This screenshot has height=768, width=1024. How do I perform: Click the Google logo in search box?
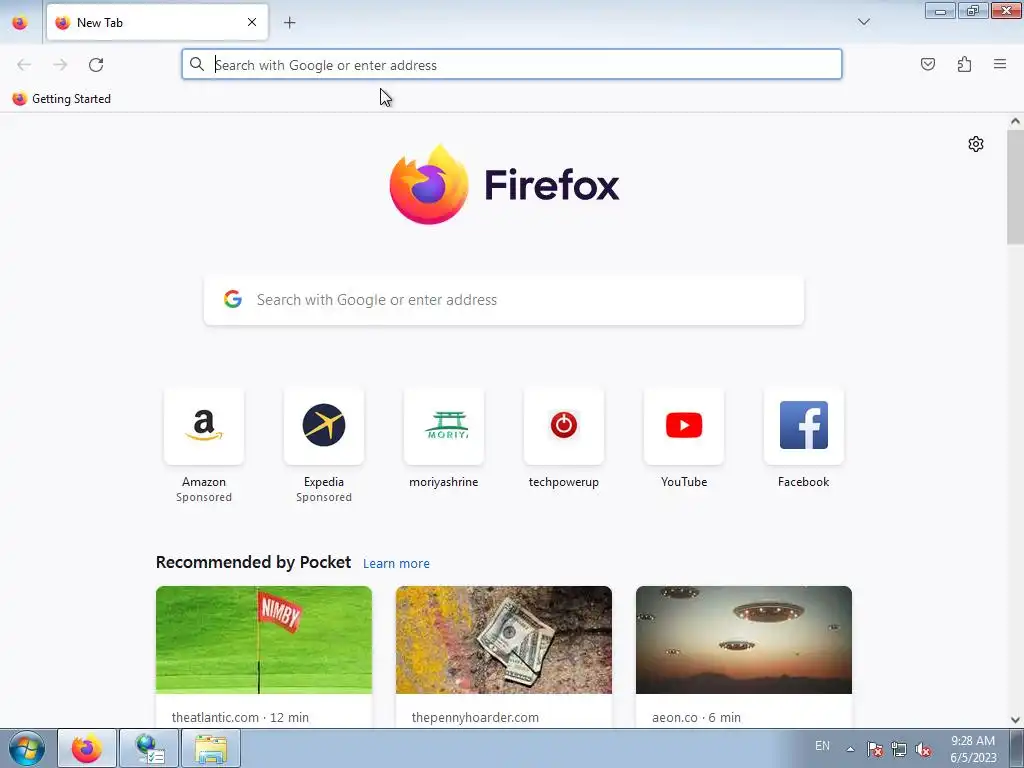[x=233, y=299]
